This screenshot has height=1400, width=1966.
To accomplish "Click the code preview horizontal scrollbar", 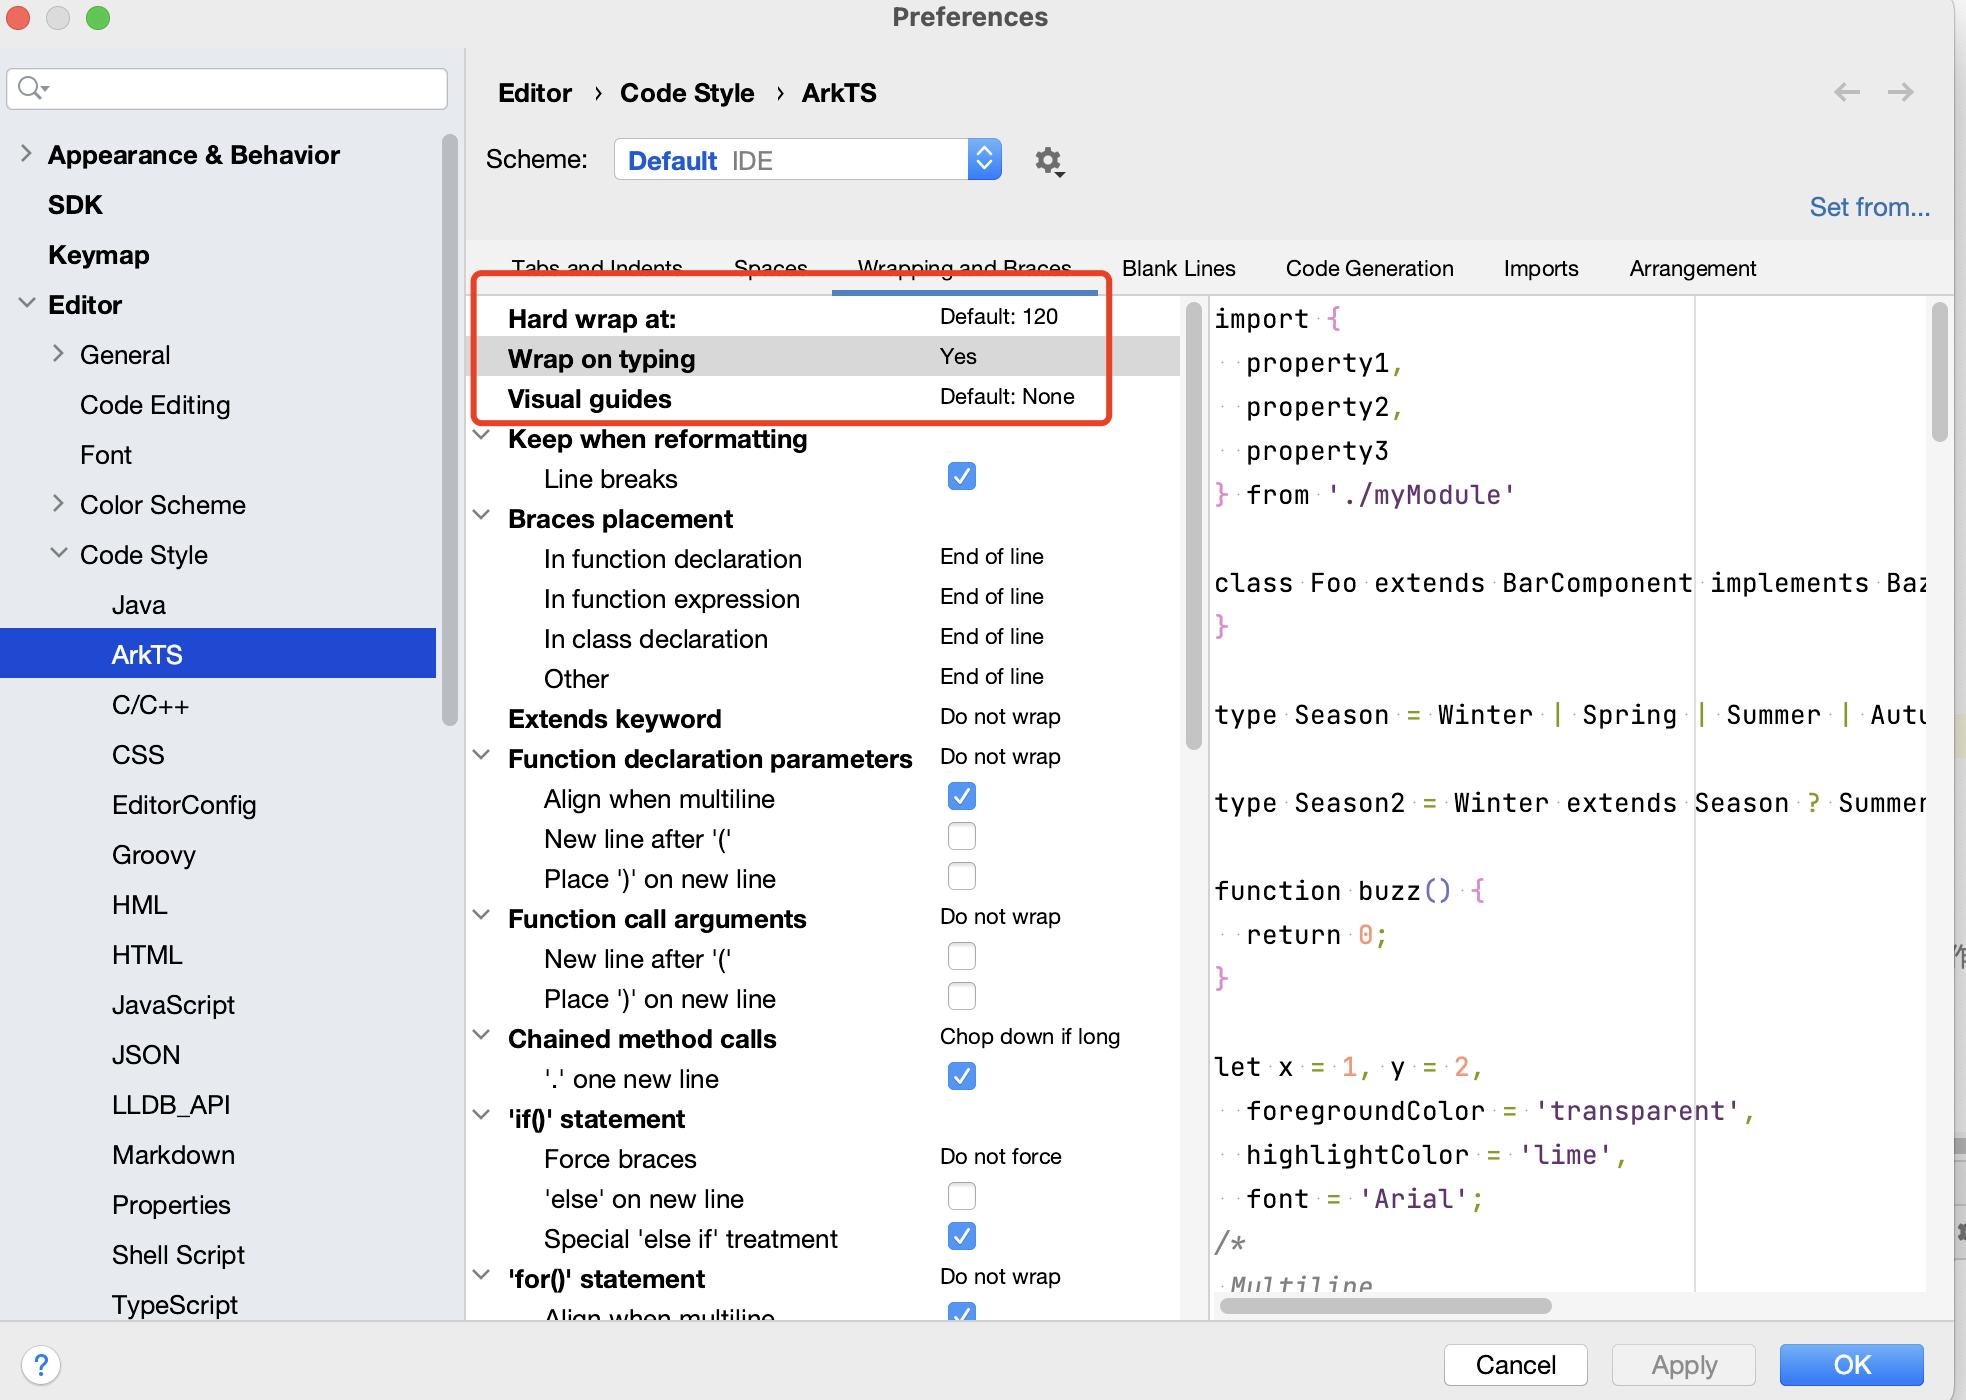I will tap(1385, 1305).
